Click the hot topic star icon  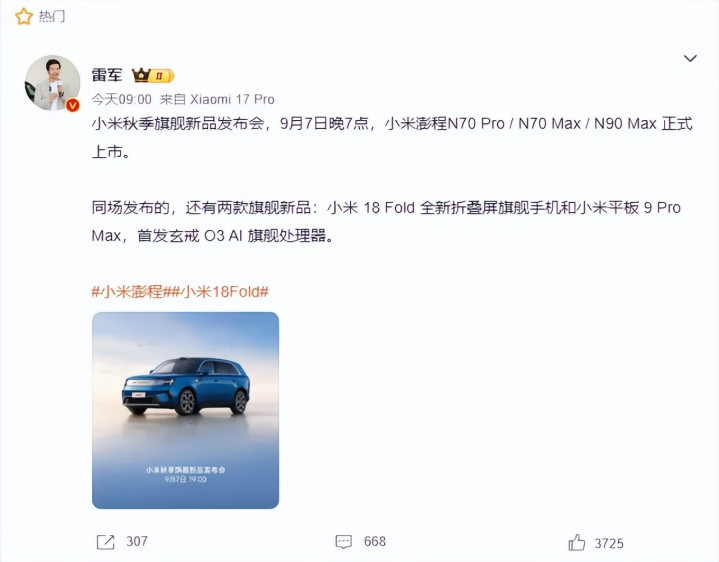tap(24, 17)
